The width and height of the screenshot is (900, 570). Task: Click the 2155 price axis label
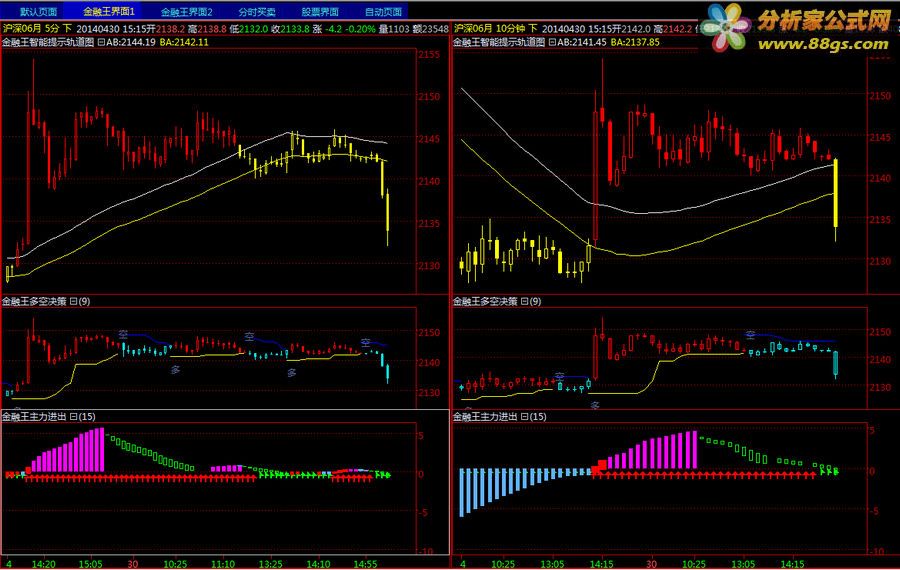tap(429, 55)
